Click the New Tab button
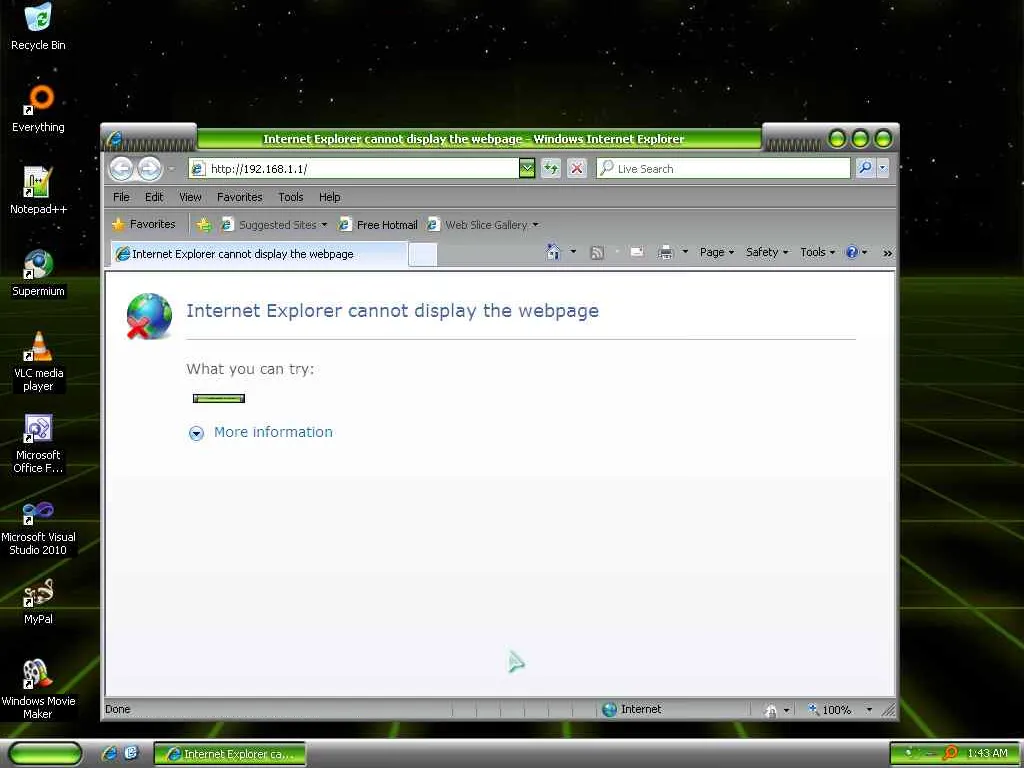Viewport: 1024px width, 768px height. click(x=423, y=255)
